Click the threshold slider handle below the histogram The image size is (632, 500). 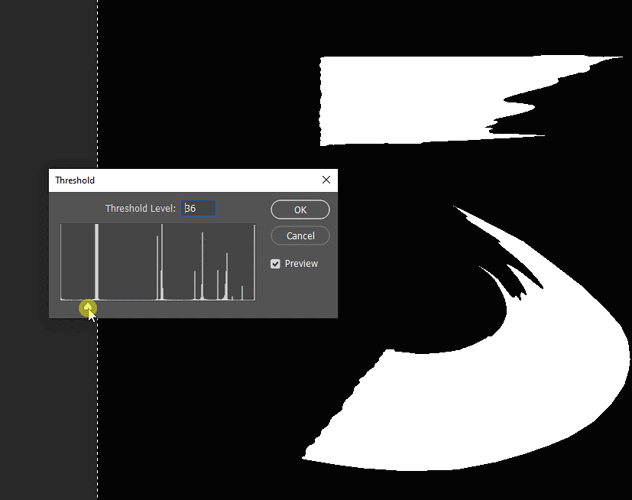click(88, 308)
